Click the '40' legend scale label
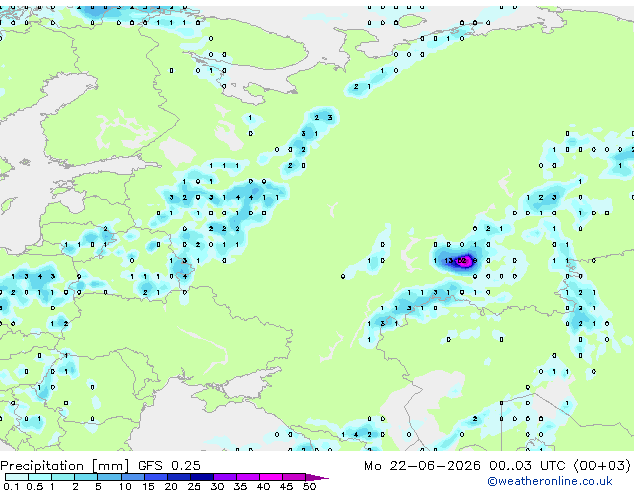The width and height of the screenshot is (634, 490). click(264, 486)
